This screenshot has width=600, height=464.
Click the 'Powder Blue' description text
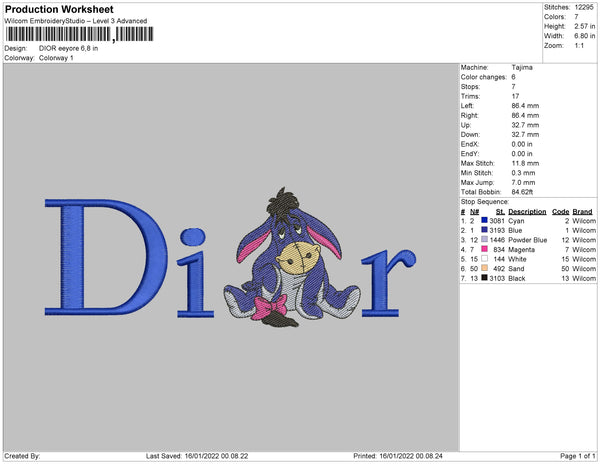(528, 240)
